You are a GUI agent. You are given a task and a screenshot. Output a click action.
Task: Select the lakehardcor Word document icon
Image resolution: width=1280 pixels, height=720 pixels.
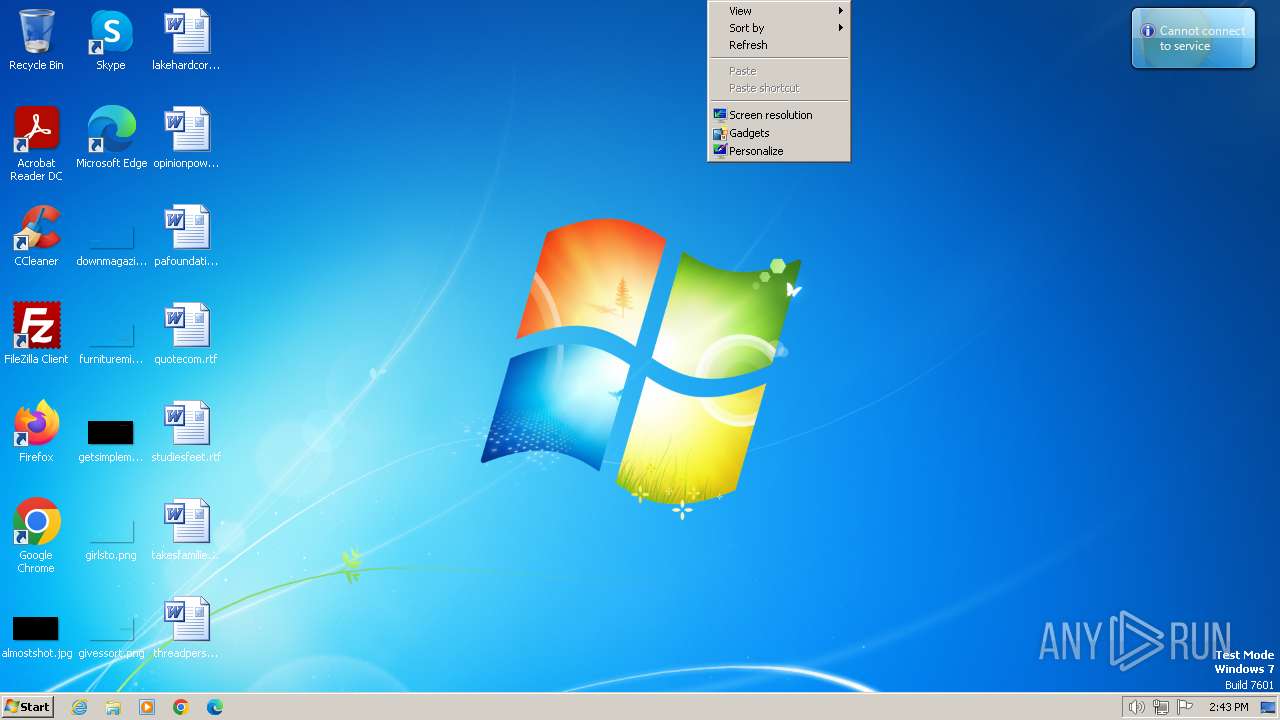click(x=186, y=40)
